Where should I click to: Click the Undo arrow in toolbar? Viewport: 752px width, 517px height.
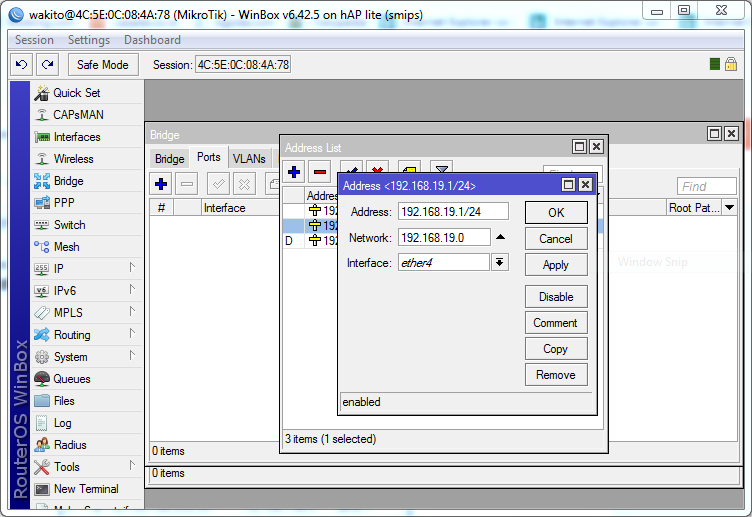click(x=22, y=64)
